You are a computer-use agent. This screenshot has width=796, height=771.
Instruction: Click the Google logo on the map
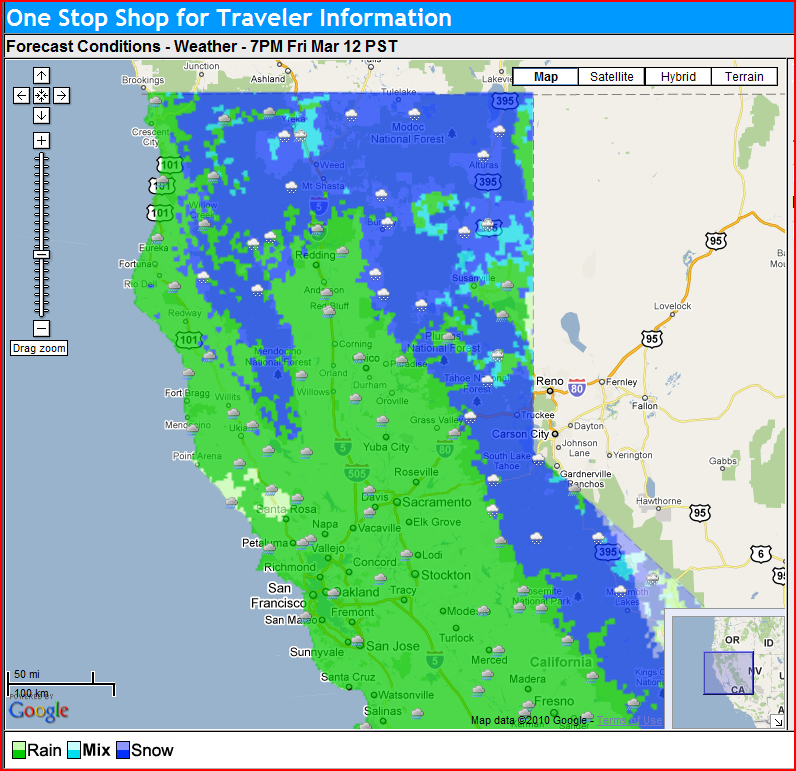(39, 711)
